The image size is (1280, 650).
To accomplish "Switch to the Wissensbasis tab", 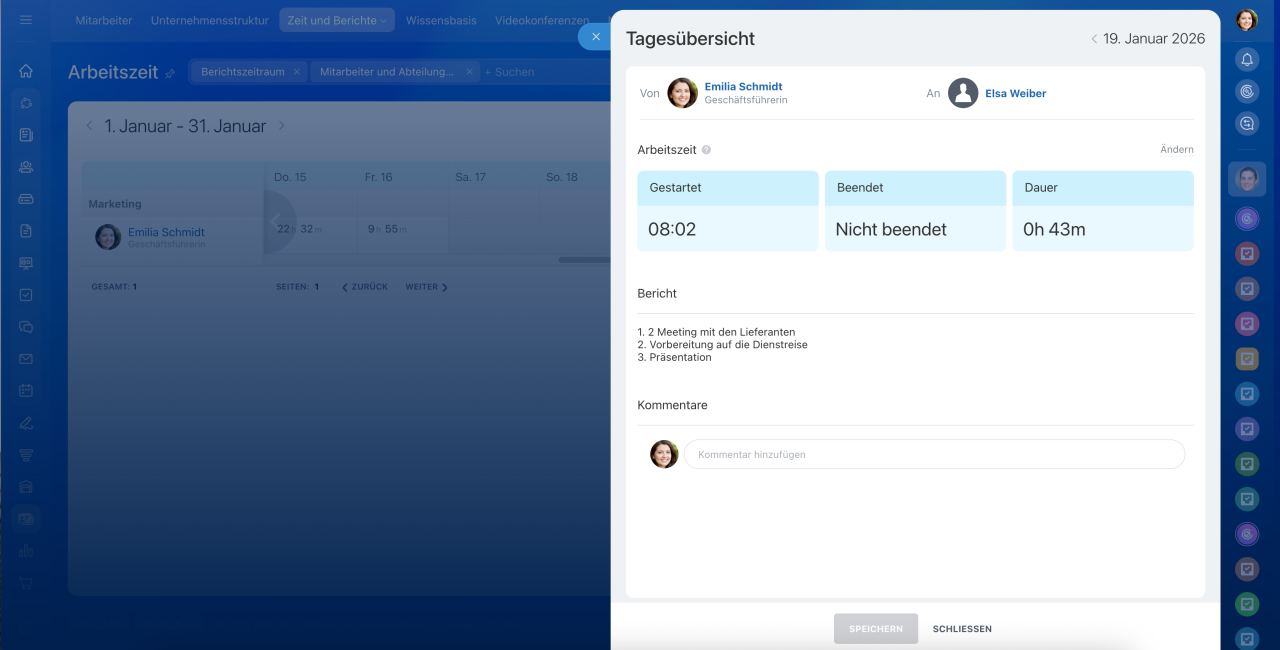I will 441,20.
